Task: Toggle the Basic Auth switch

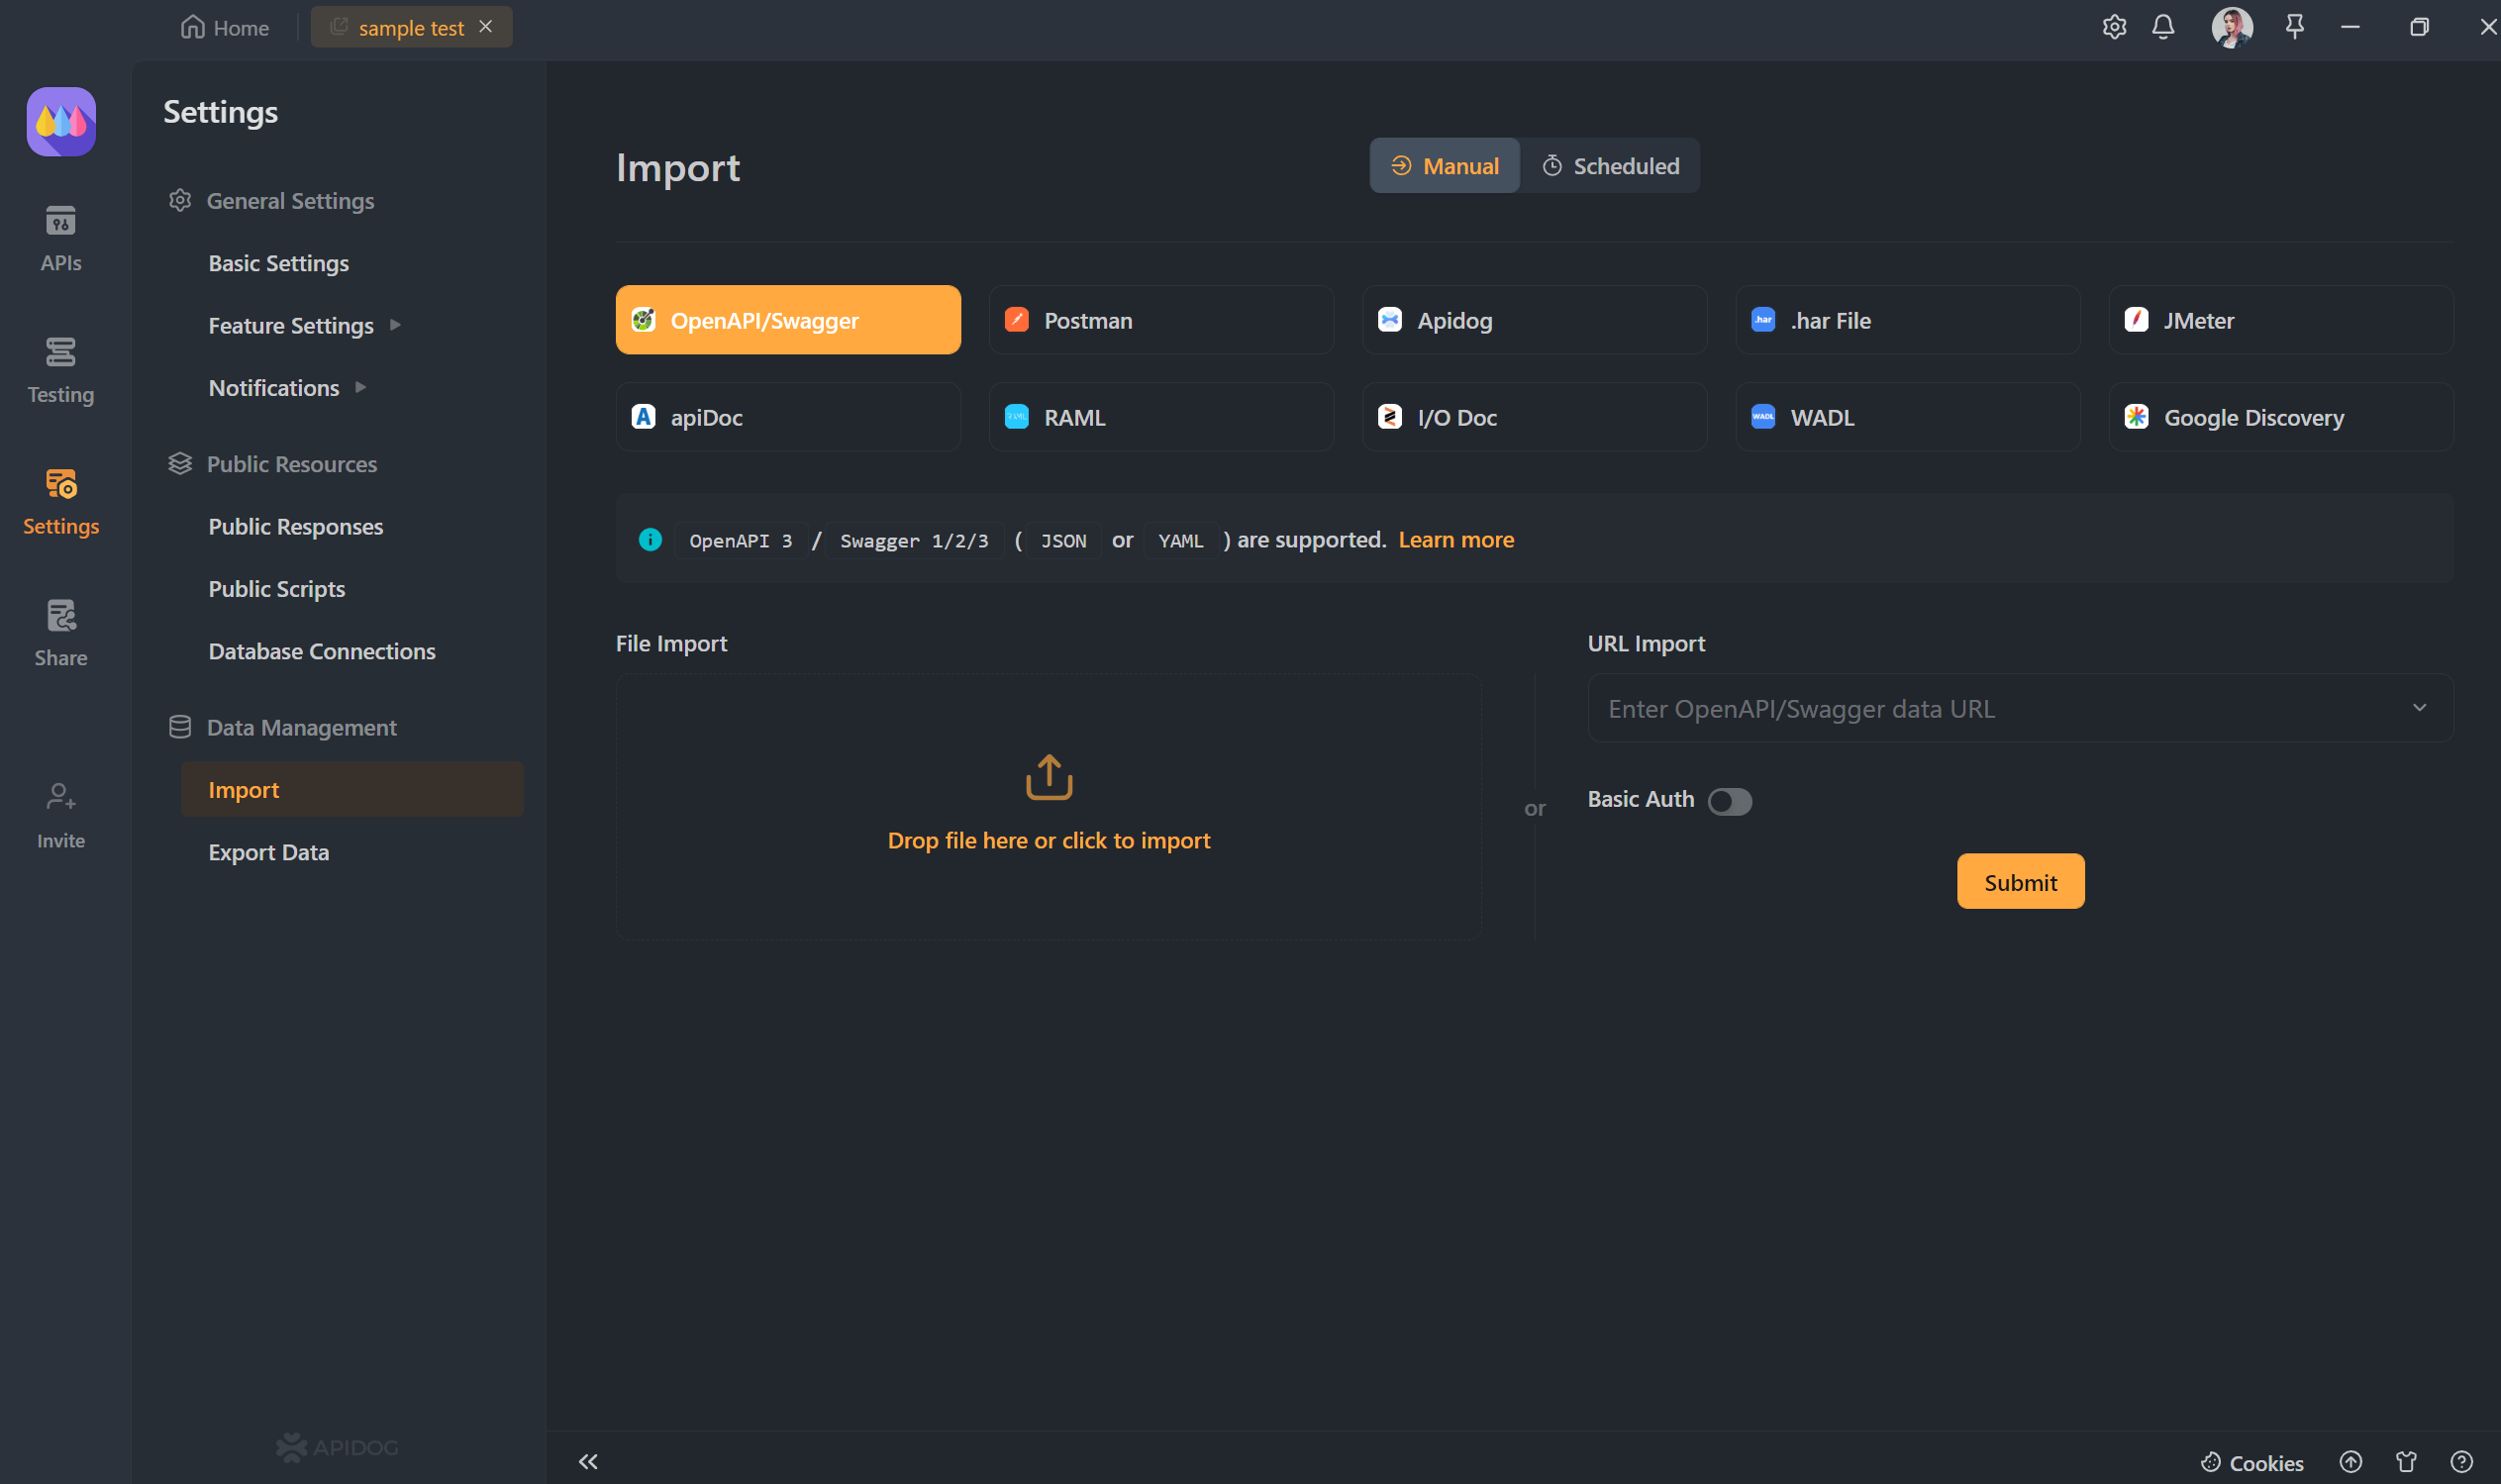Action: coord(1729,801)
